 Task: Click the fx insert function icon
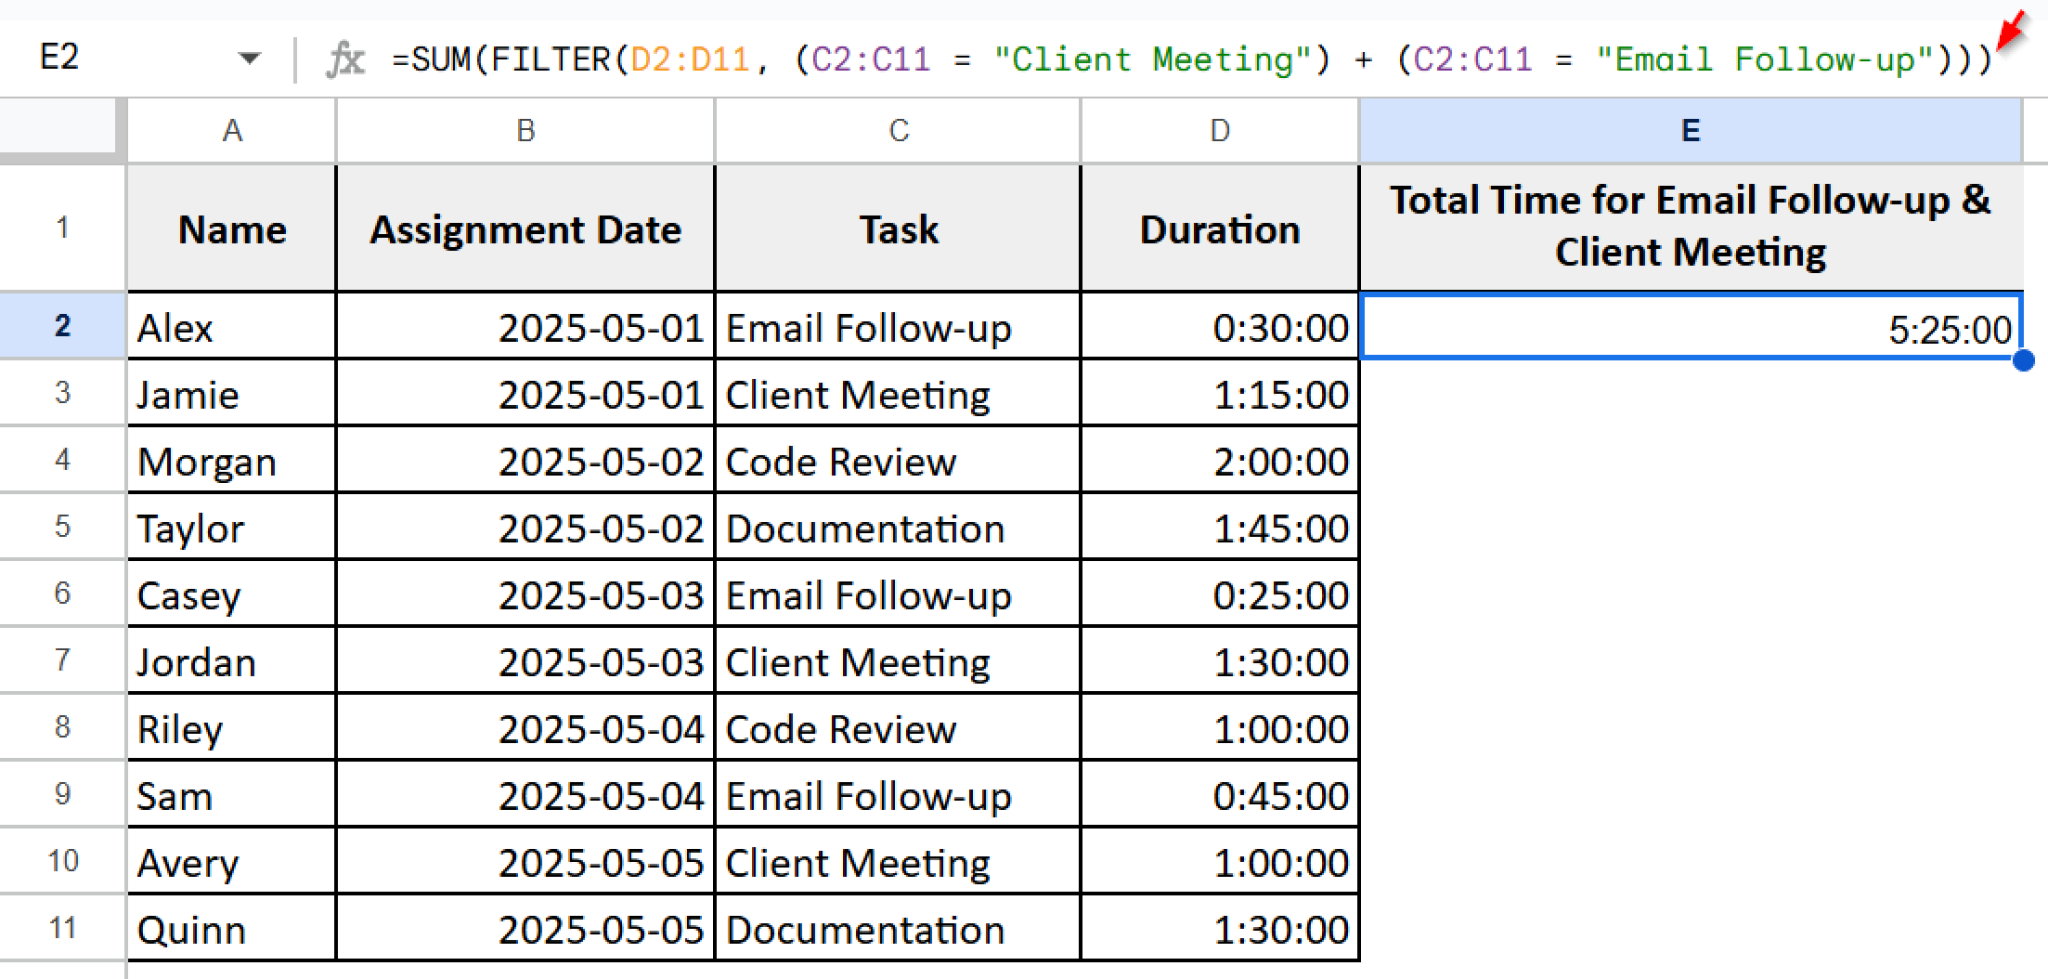pyautogui.click(x=344, y=57)
